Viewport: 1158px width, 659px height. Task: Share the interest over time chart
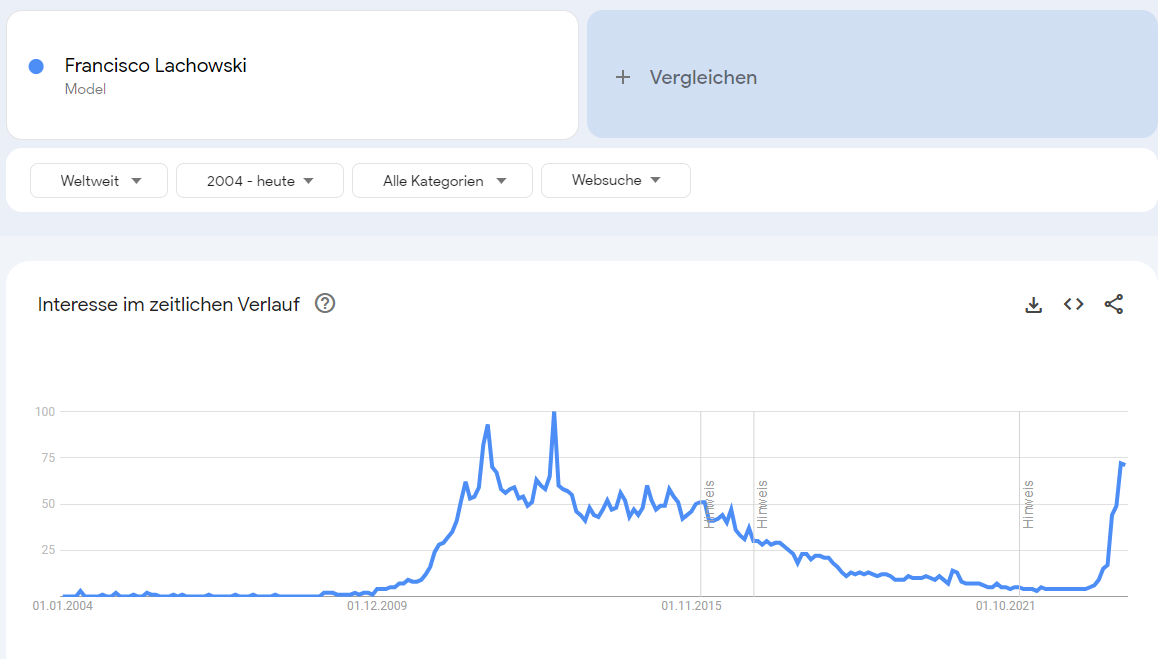click(1113, 305)
